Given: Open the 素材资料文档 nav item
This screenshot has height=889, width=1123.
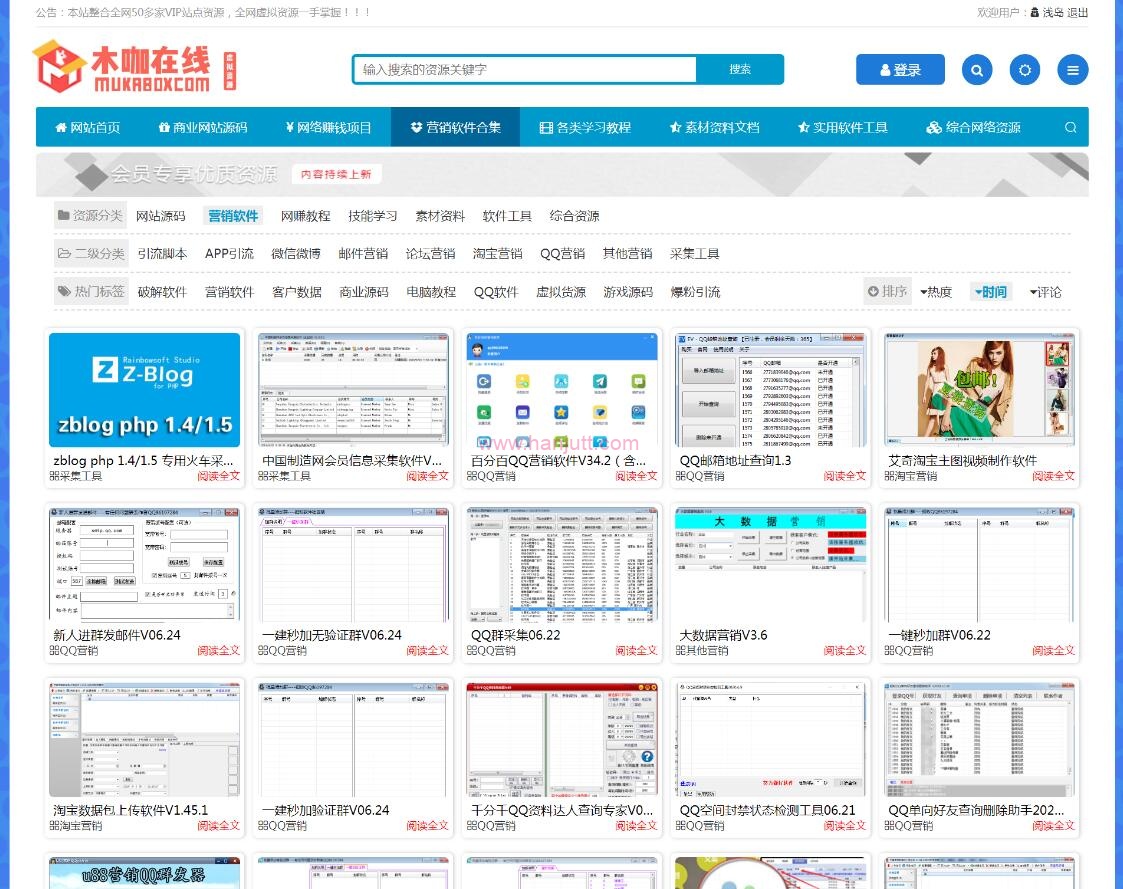Looking at the screenshot, I should coord(714,128).
